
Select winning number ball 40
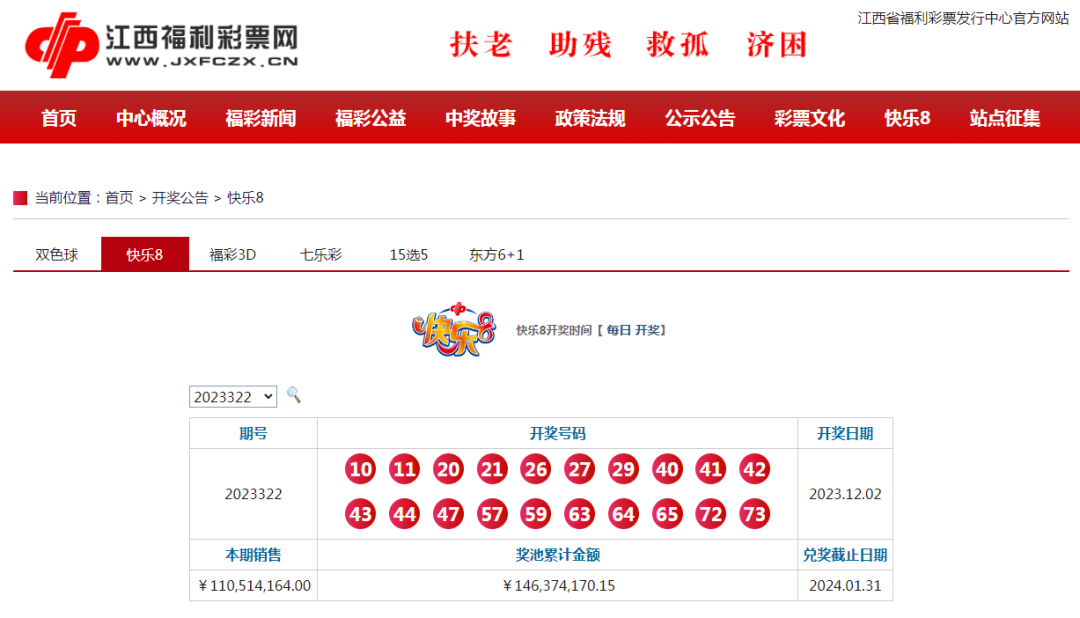667,469
